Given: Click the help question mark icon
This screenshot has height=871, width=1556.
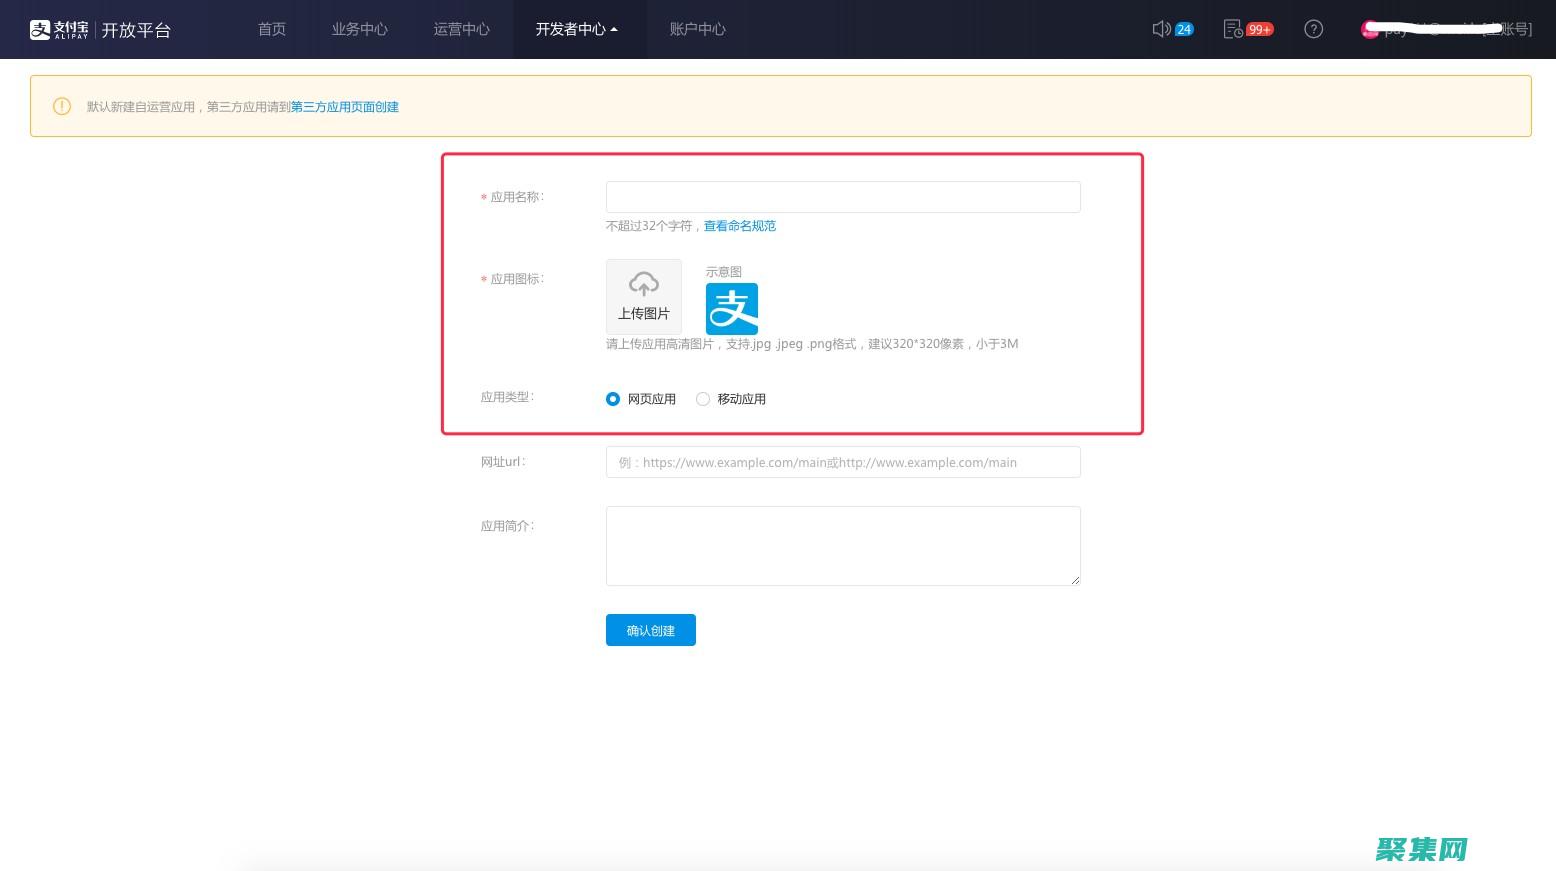Looking at the screenshot, I should [x=1314, y=29].
